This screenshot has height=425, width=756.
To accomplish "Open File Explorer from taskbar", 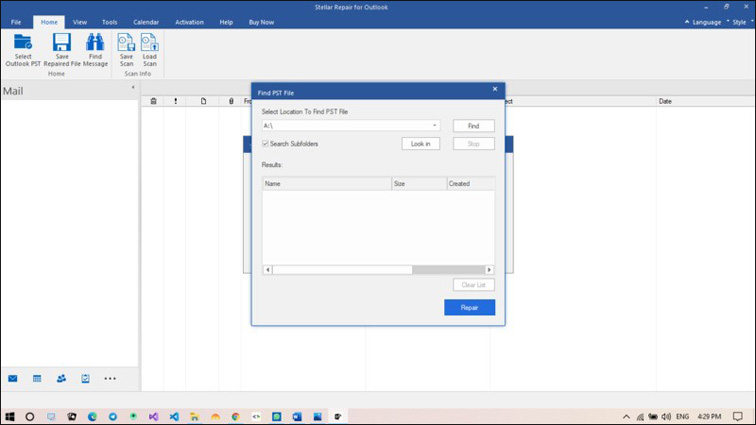I will click(194, 416).
